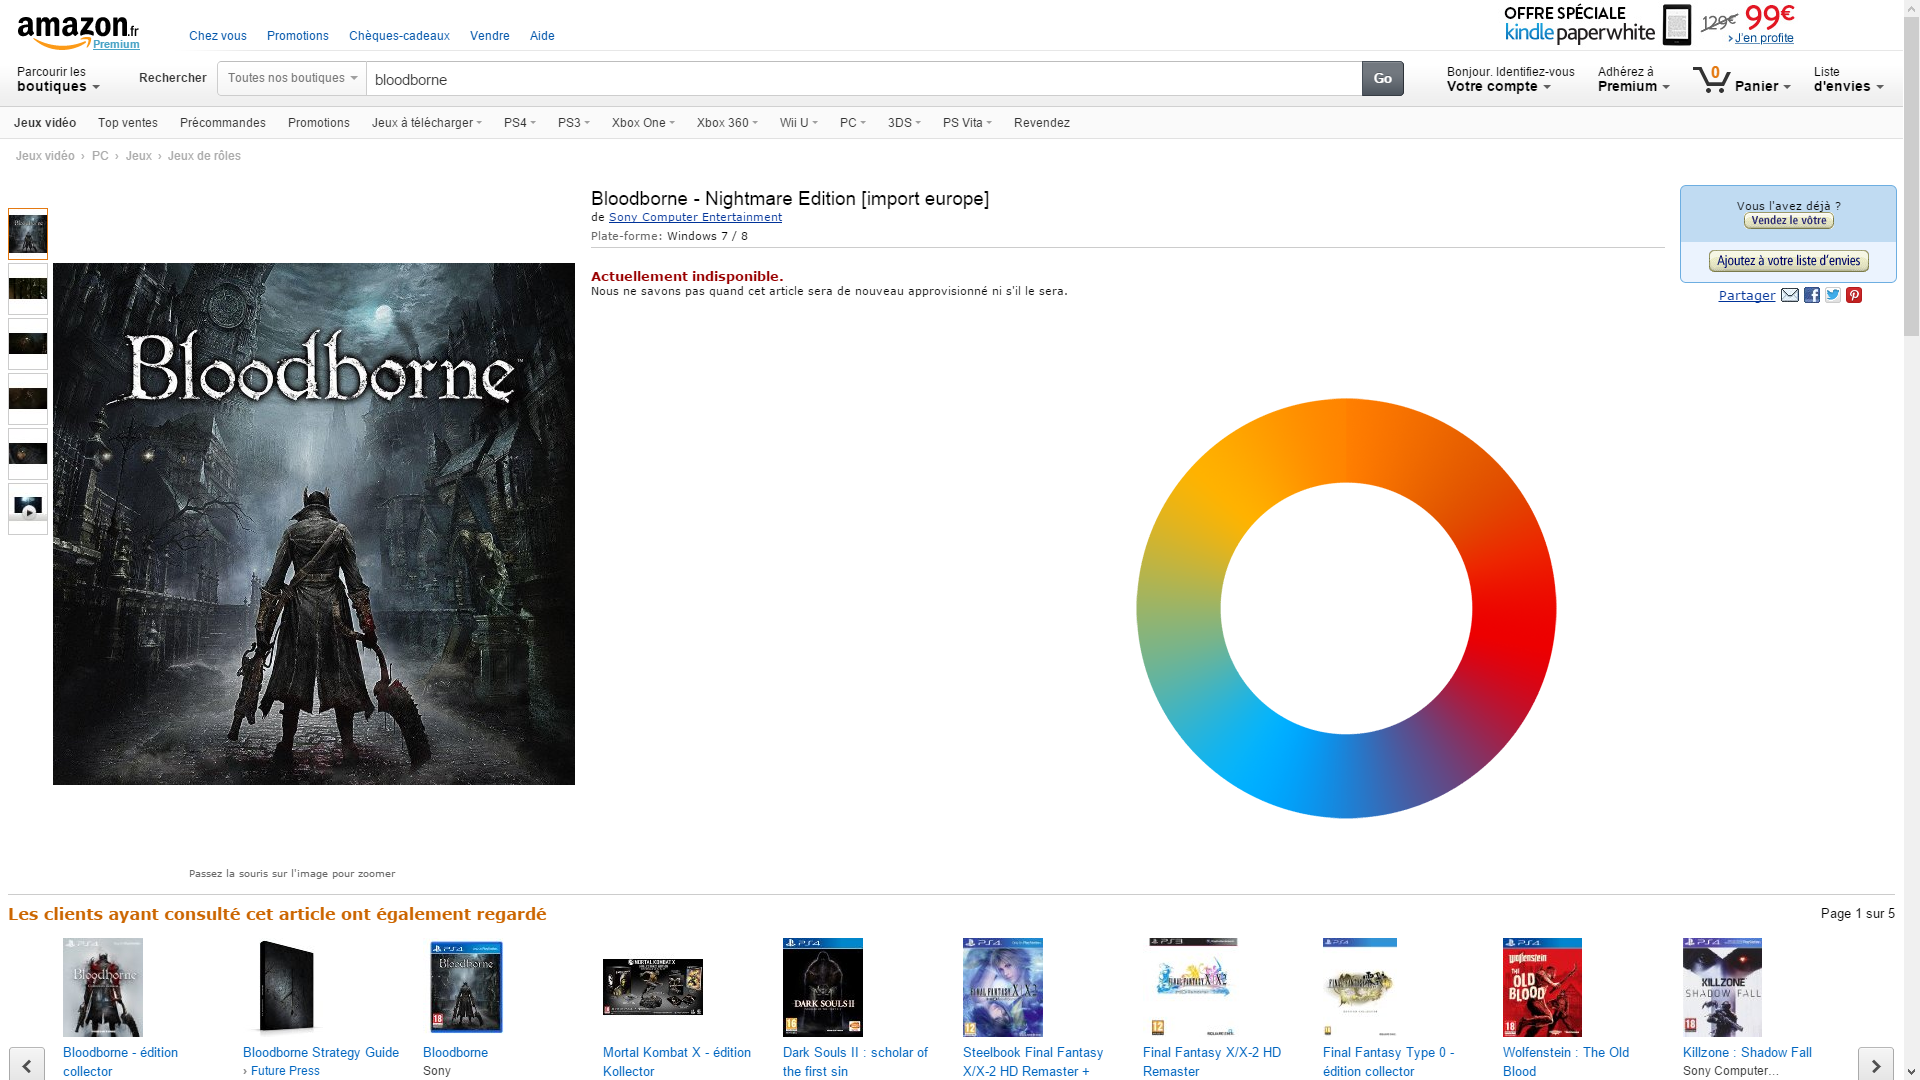Image resolution: width=1920 pixels, height=1080 pixels.
Task: Open Mortal Kombat X Kollector image
Action: point(653,987)
